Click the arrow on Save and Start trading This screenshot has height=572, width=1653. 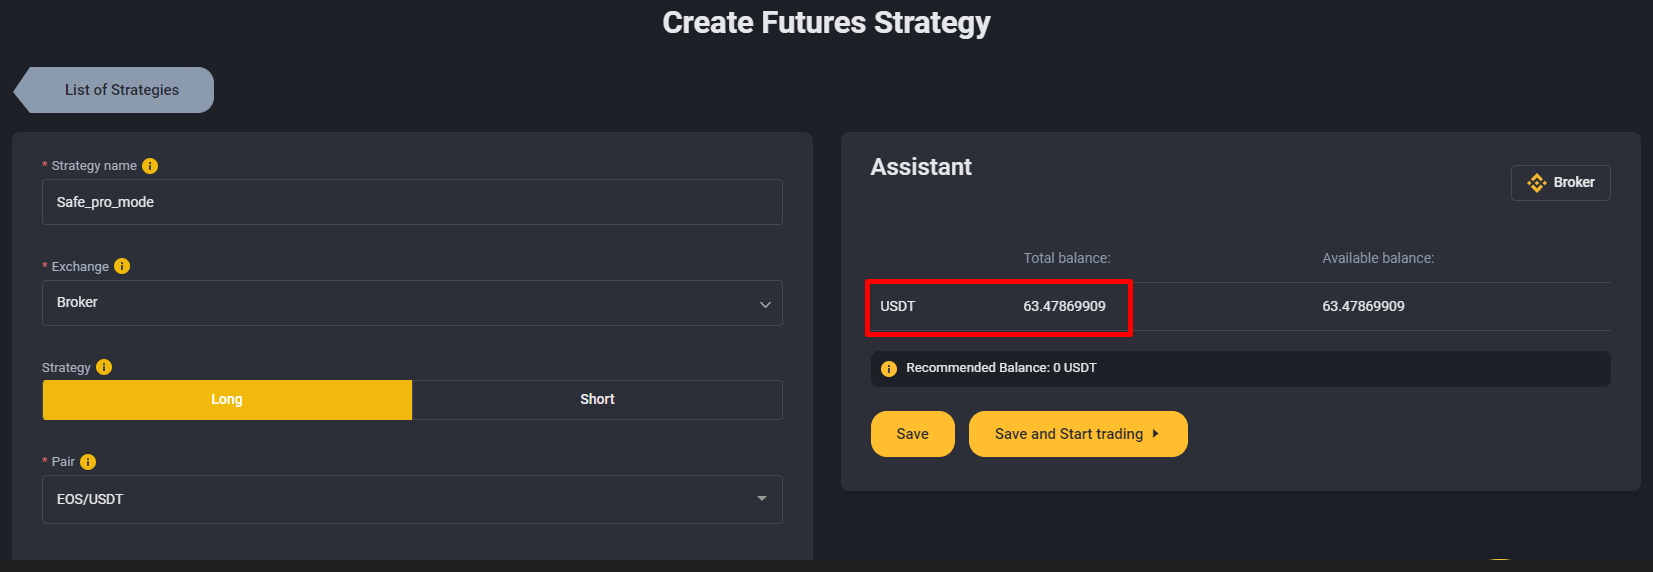(1156, 434)
